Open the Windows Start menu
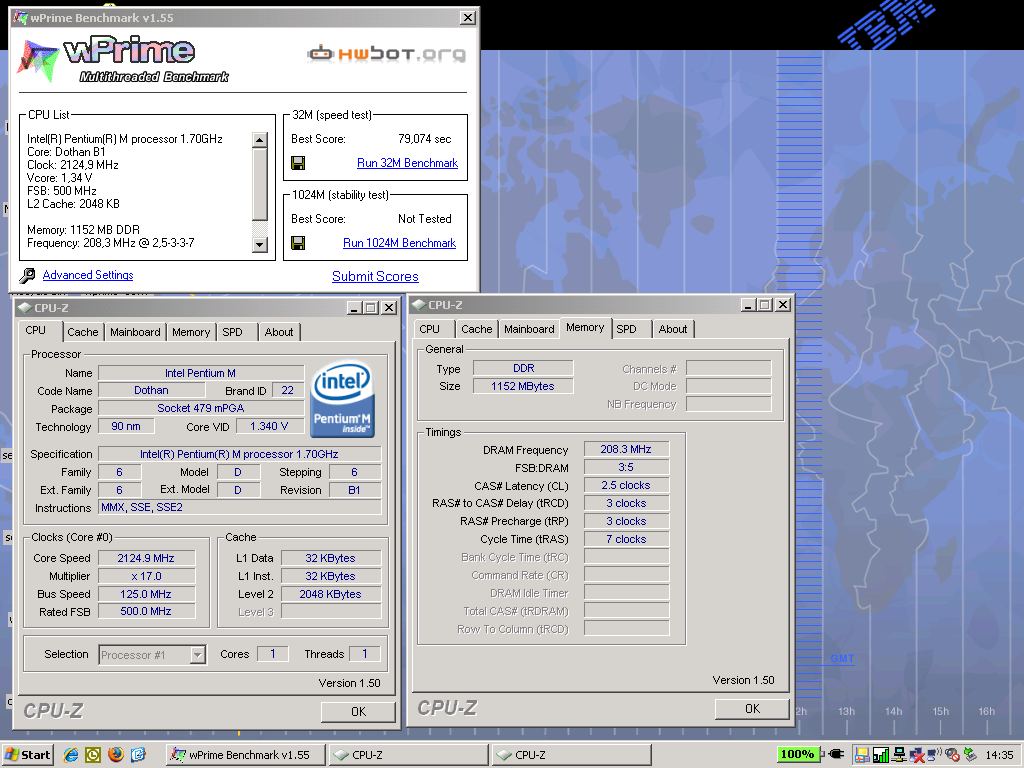This screenshot has height=768, width=1024. (27, 755)
